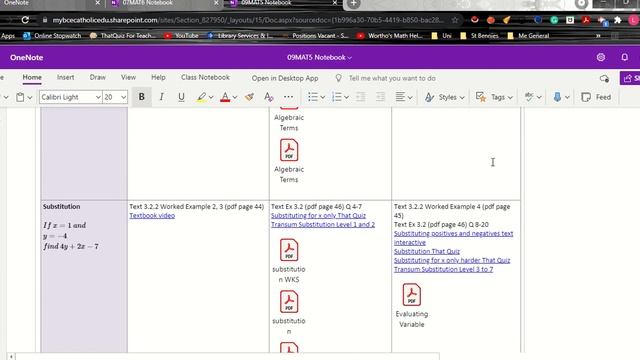640x360 pixels.
Task: Open the font name Calibri Light box
Action: click(70, 97)
